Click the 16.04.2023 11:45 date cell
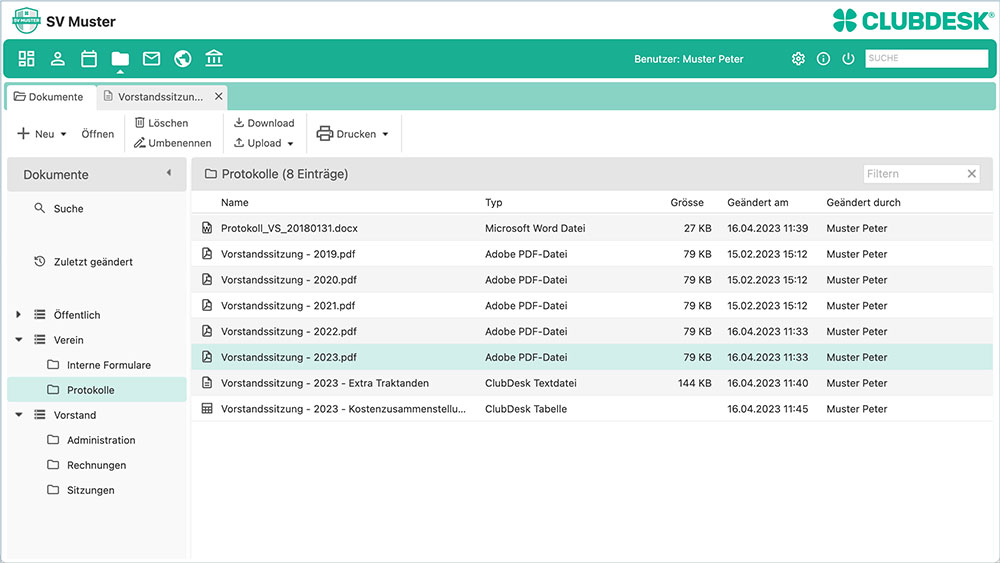The width and height of the screenshot is (1000, 563). tap(768, 409)
